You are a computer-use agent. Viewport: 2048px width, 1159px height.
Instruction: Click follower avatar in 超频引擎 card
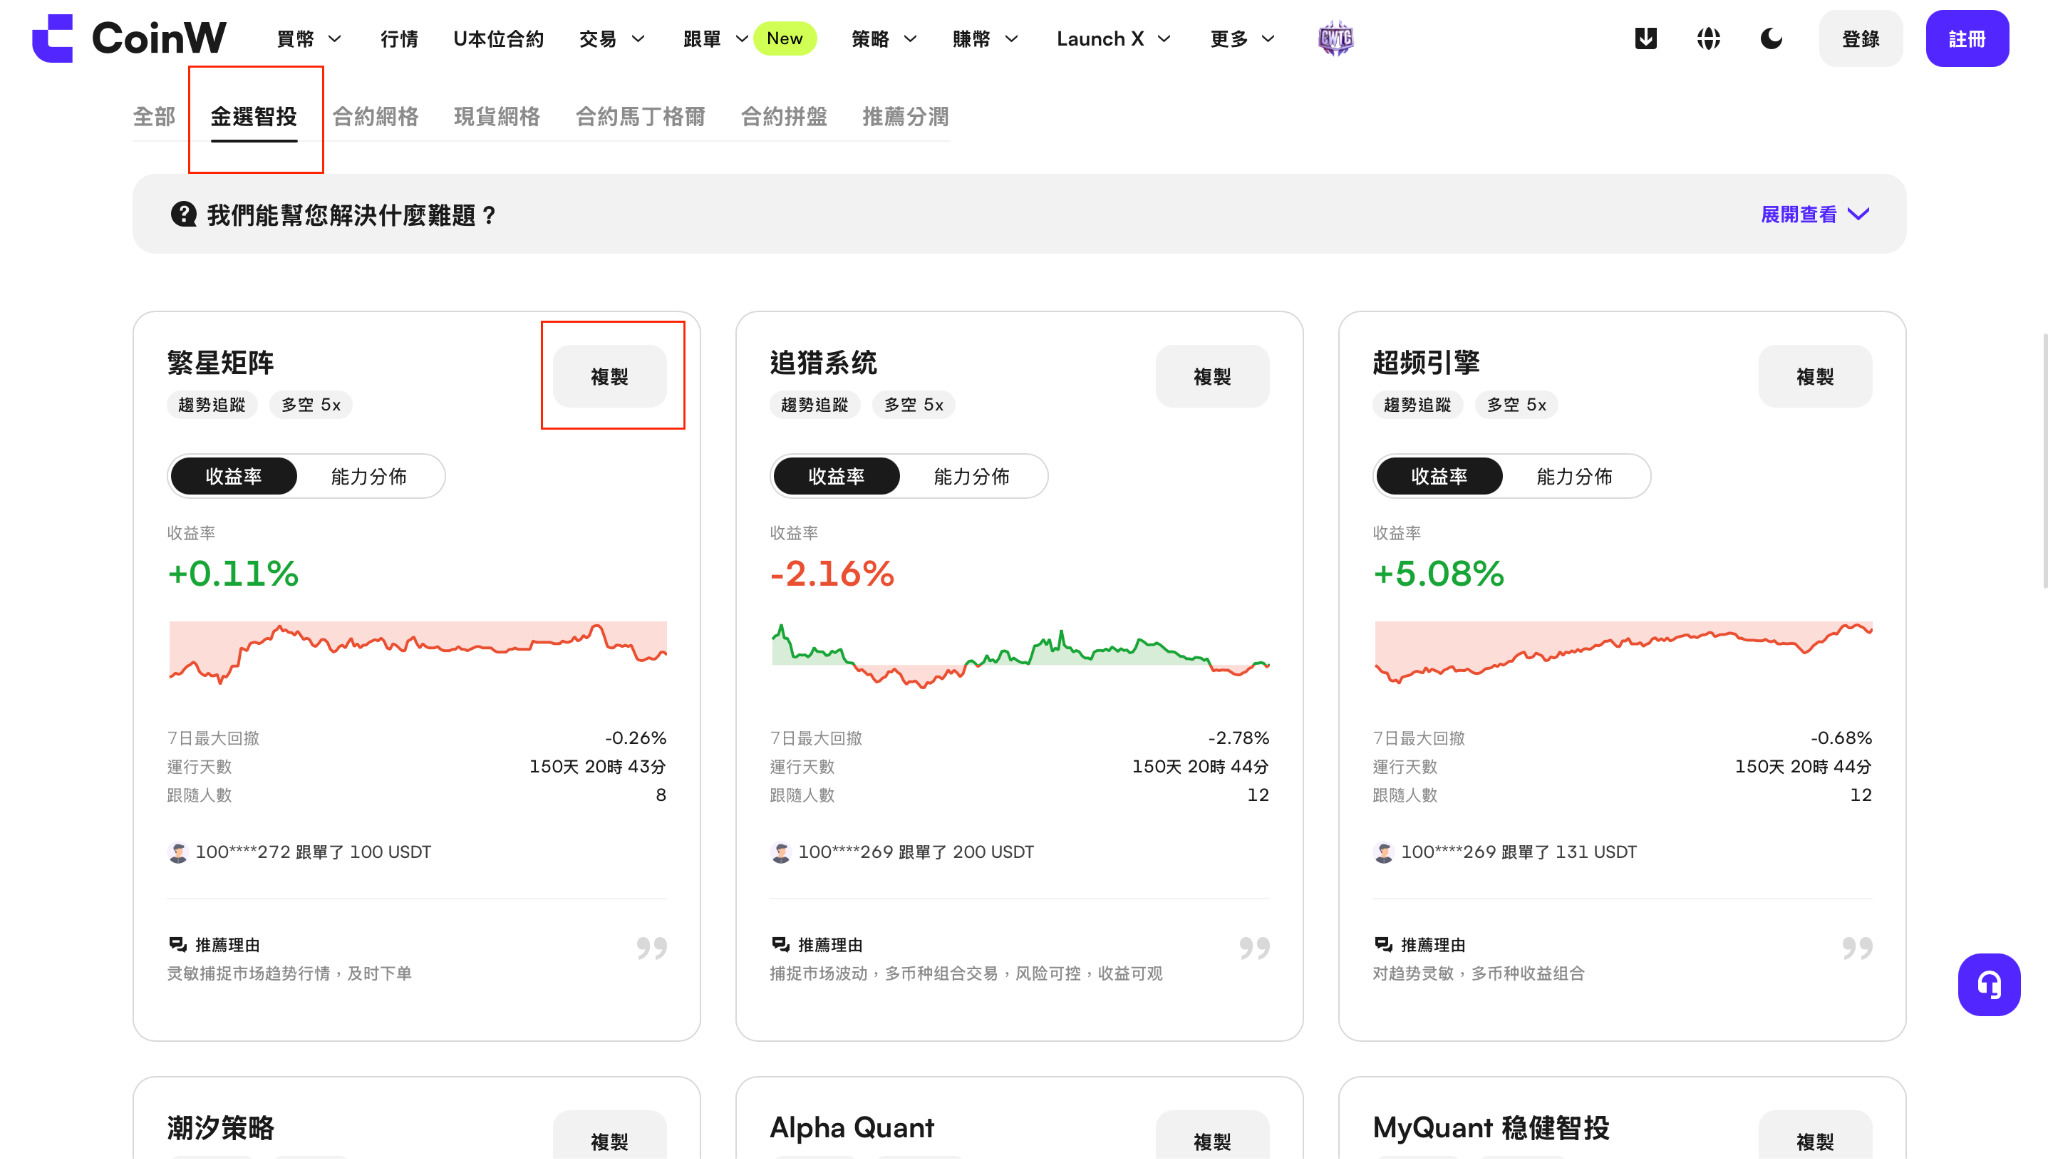(1384, 852)
